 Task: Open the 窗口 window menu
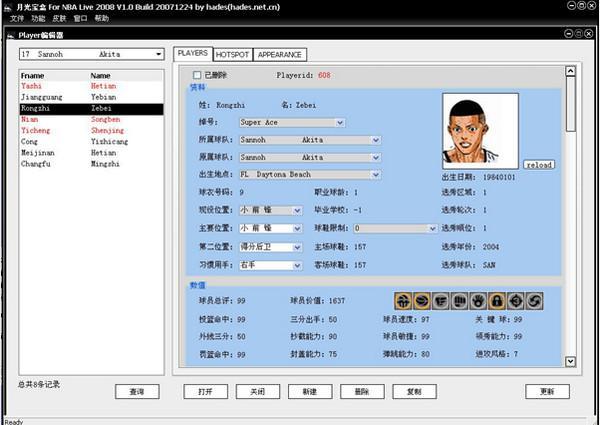pyautogui.click(x=80, y=18)
